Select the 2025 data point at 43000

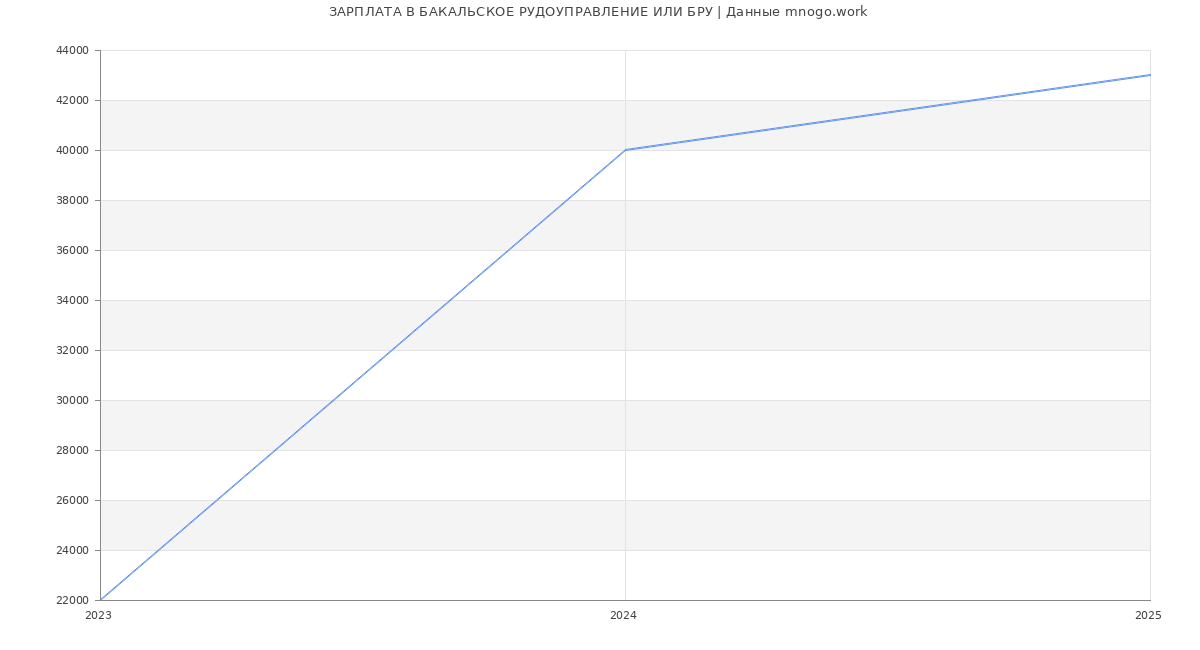pos(1149,75)
